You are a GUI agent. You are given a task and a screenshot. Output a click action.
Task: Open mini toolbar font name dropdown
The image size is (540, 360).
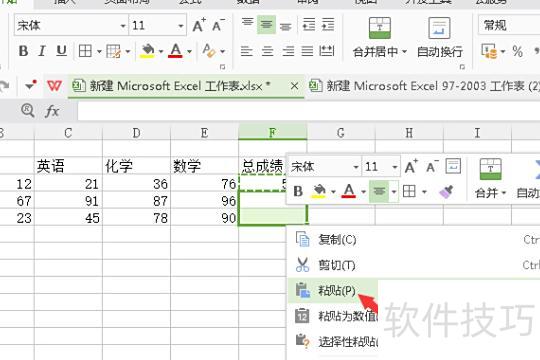click(x=356, y=167)
